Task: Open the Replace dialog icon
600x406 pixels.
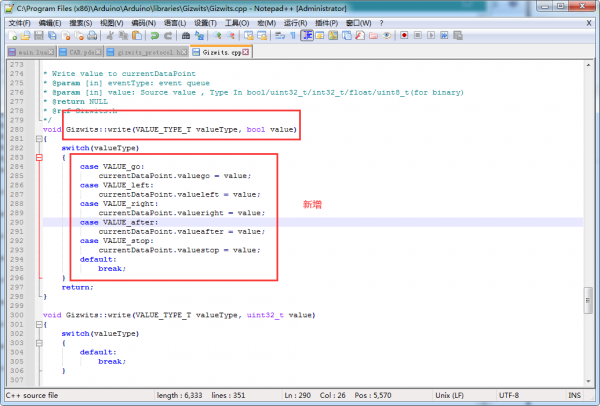Action: pyautogui.click(x=199, y=36)
